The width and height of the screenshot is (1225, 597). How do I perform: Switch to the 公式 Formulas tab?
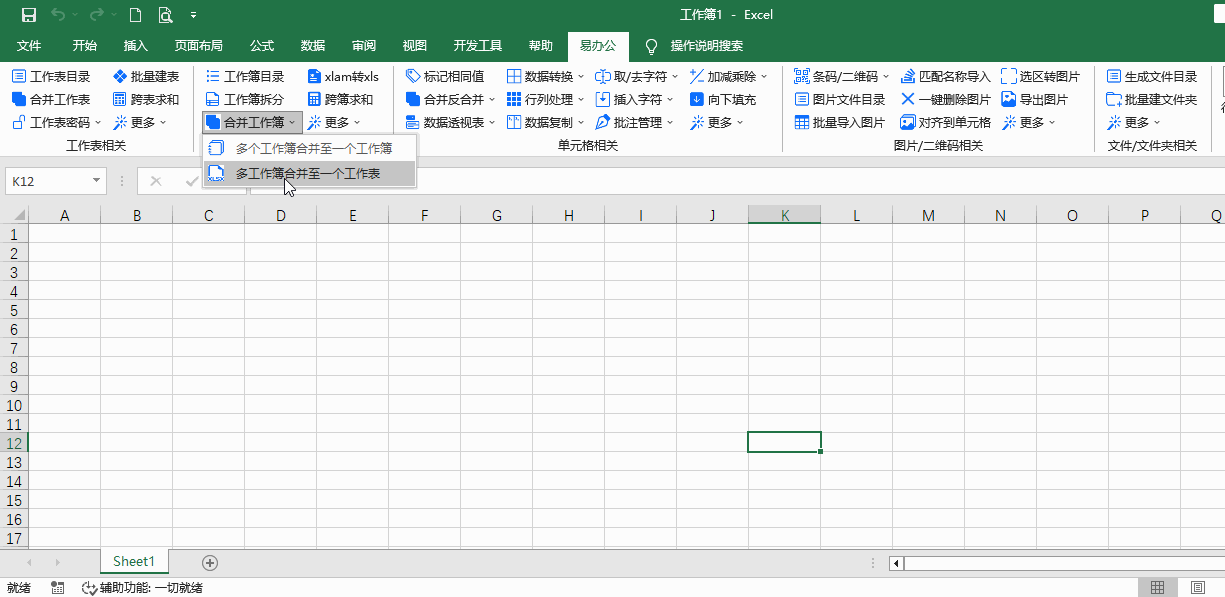coord(262,46)
